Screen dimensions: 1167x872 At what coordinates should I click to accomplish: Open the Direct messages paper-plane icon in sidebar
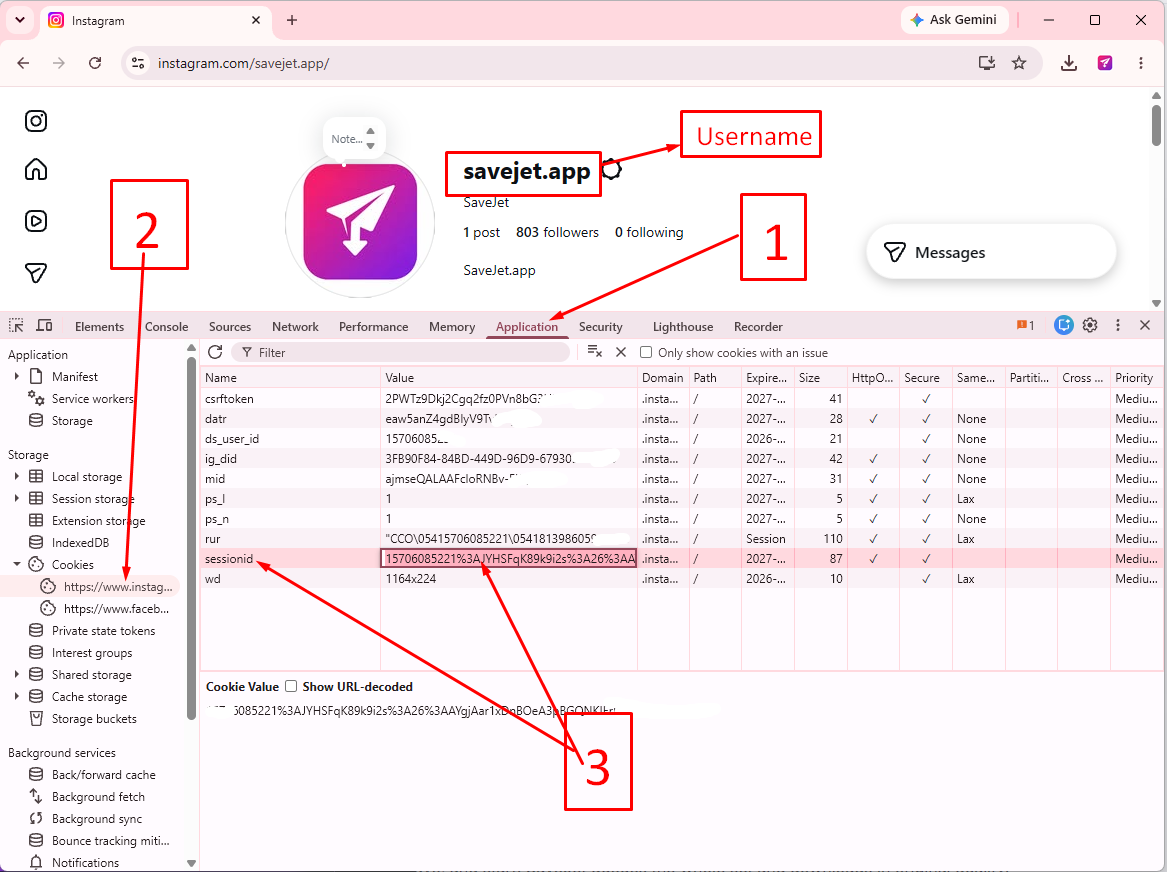[x=36, y=273]
